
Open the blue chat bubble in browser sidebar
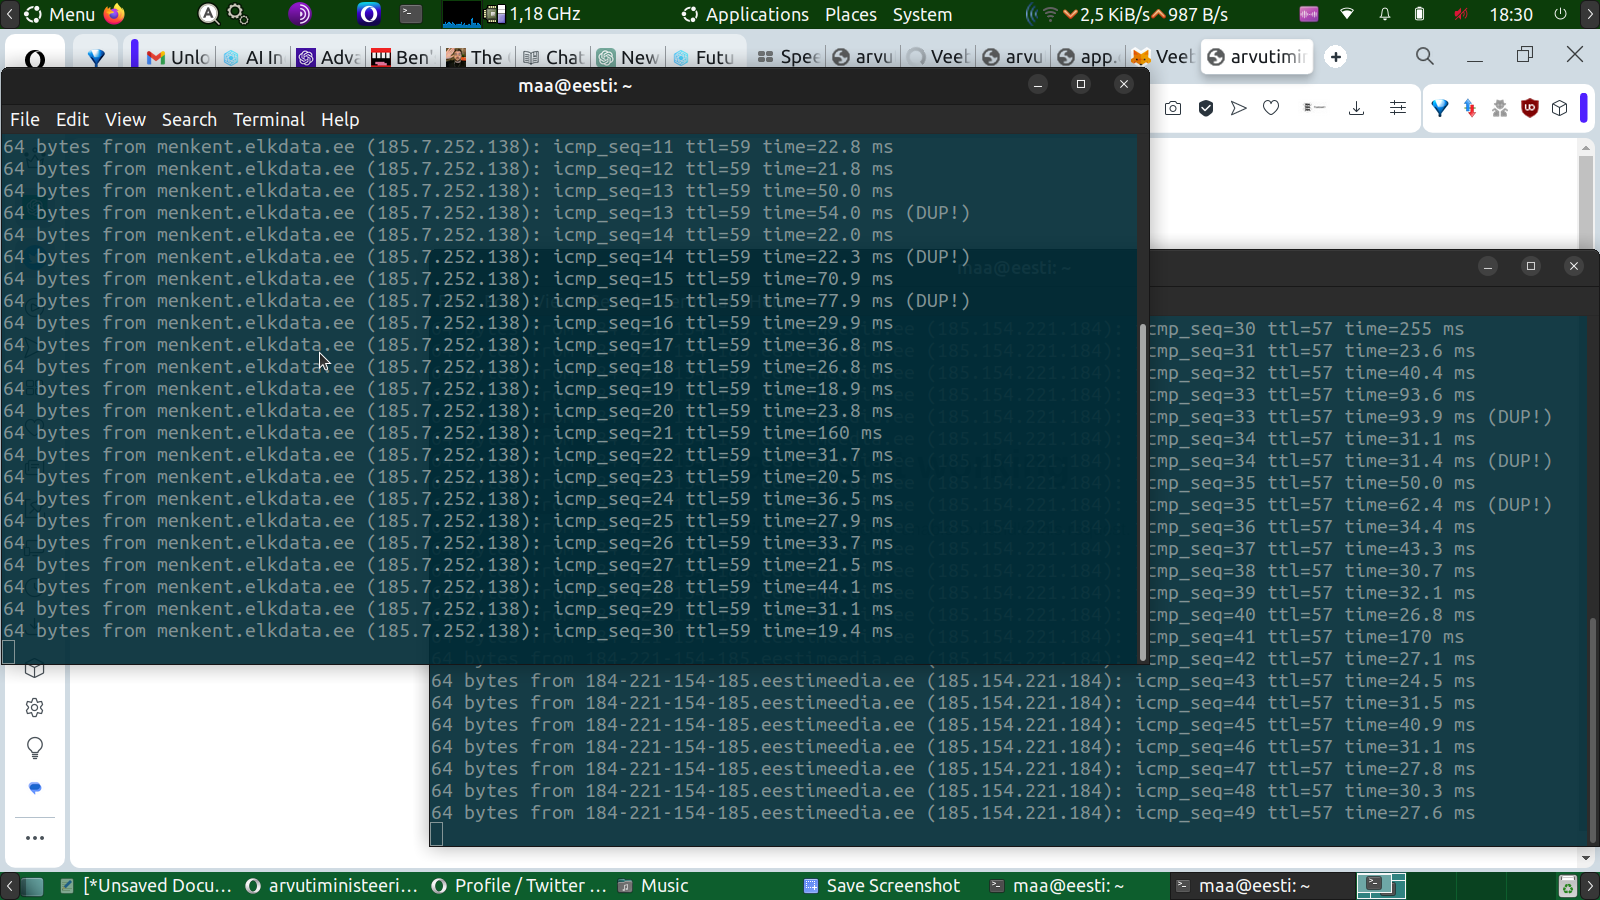35,788
